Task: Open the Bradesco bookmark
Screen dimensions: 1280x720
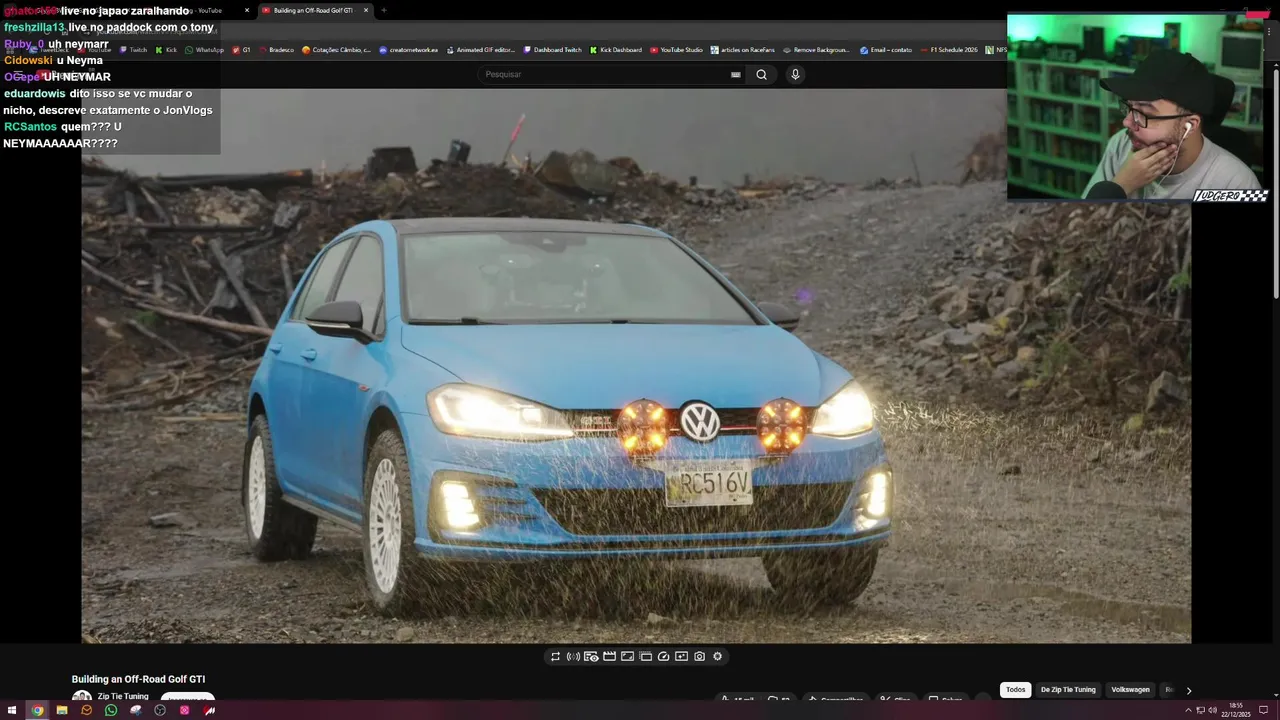Action: 275,50
